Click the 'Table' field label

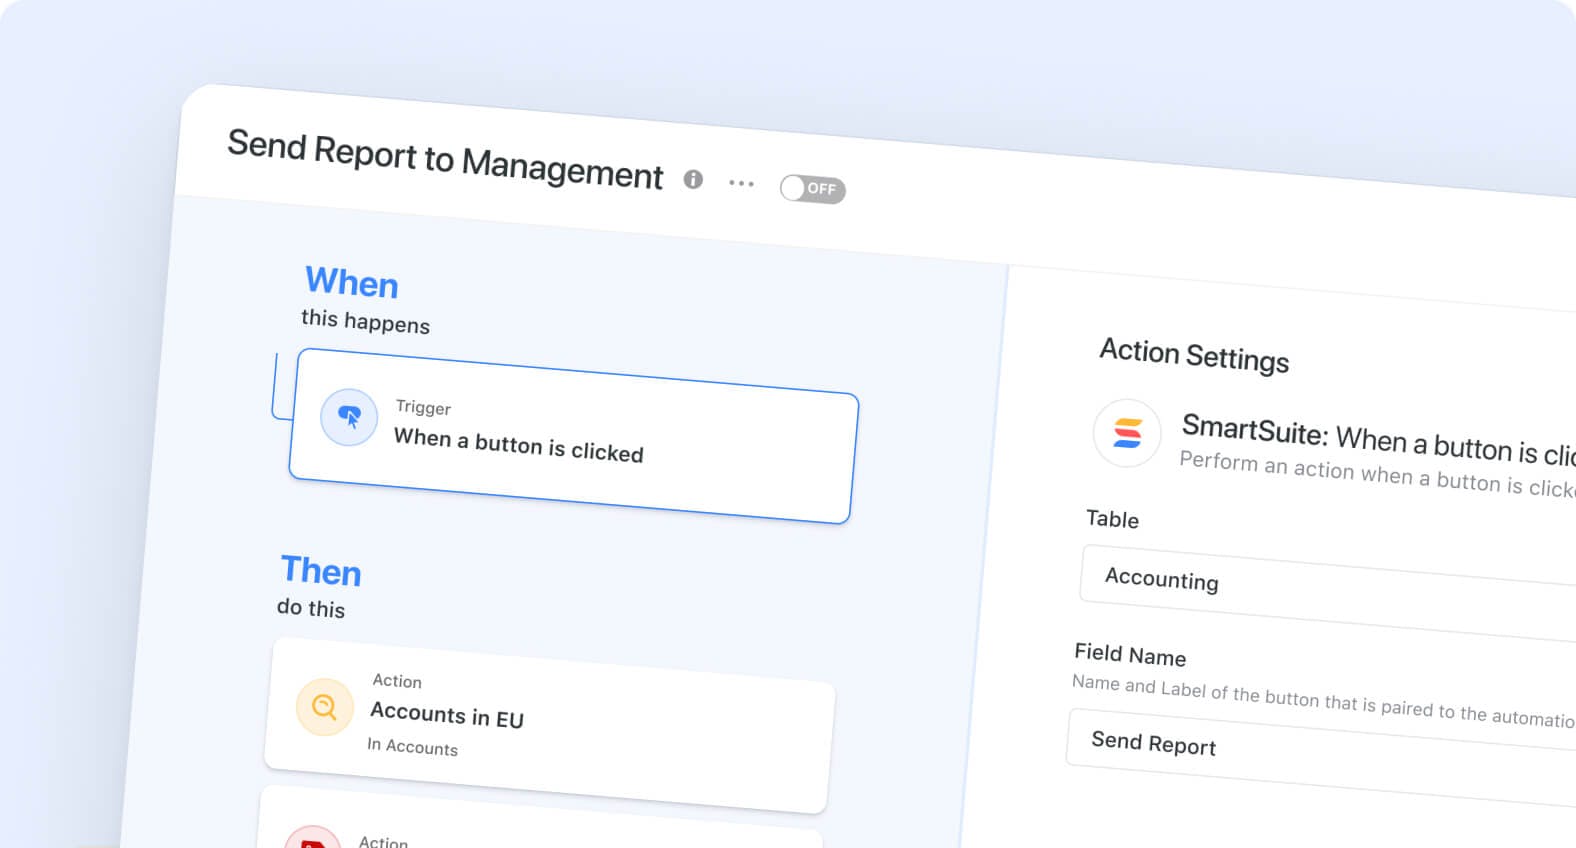1113,518
